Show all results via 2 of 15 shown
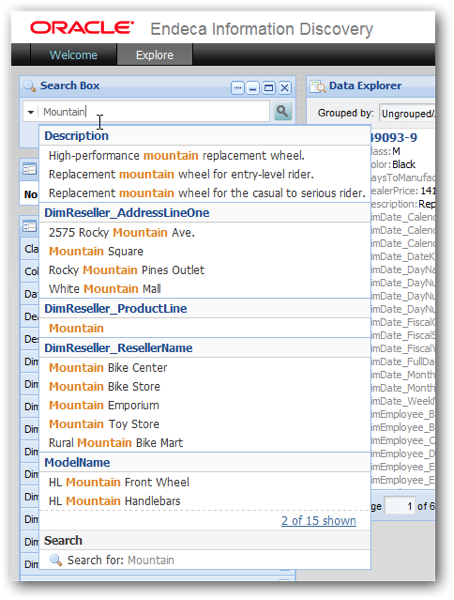The width and height of the screenshot is (454, 600). tap(318, 520)
